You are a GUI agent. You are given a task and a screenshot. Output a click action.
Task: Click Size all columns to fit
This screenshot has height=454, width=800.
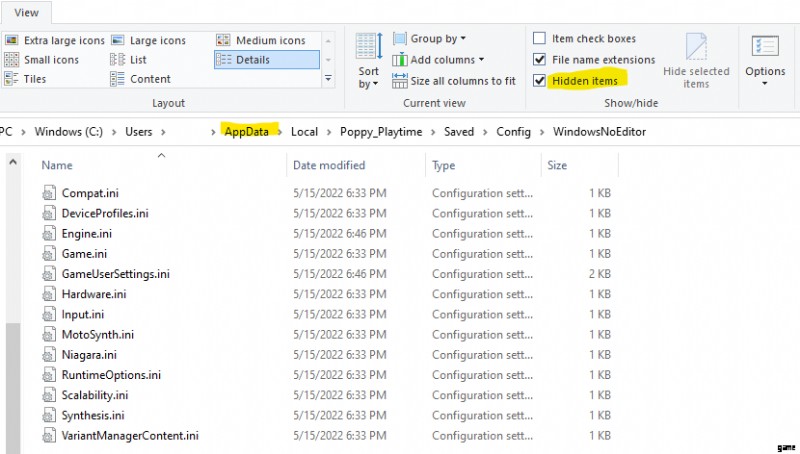pos(454,81)
